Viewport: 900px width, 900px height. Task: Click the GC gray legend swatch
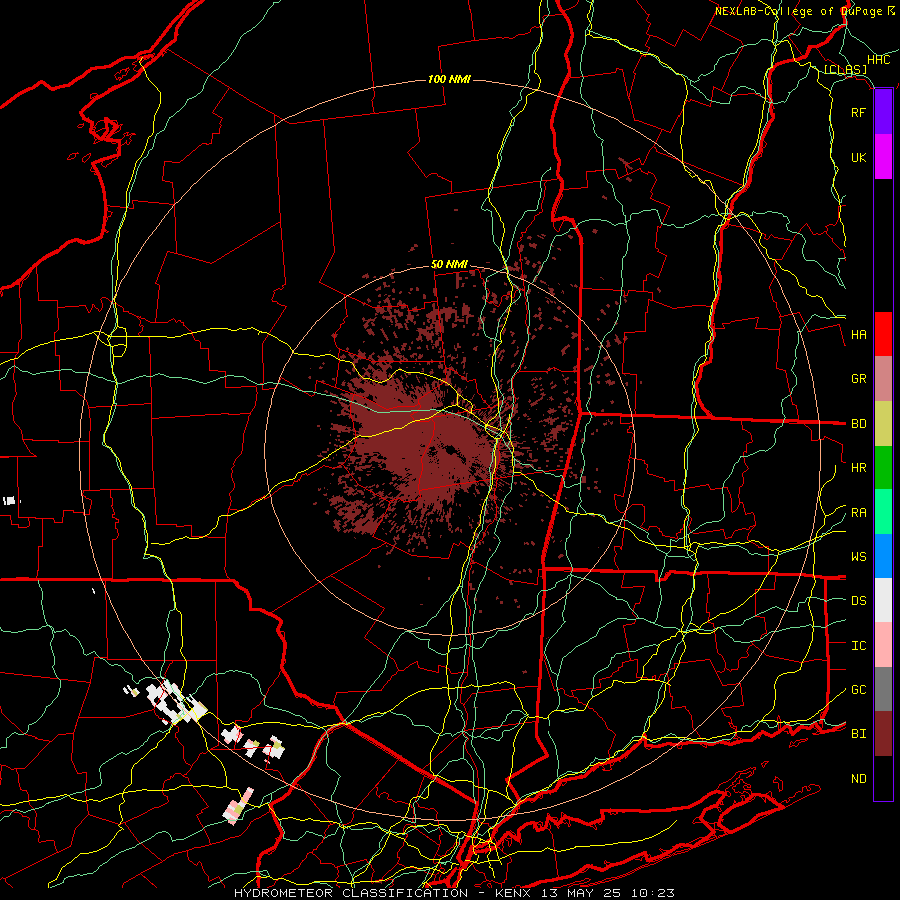pos(883,689)
